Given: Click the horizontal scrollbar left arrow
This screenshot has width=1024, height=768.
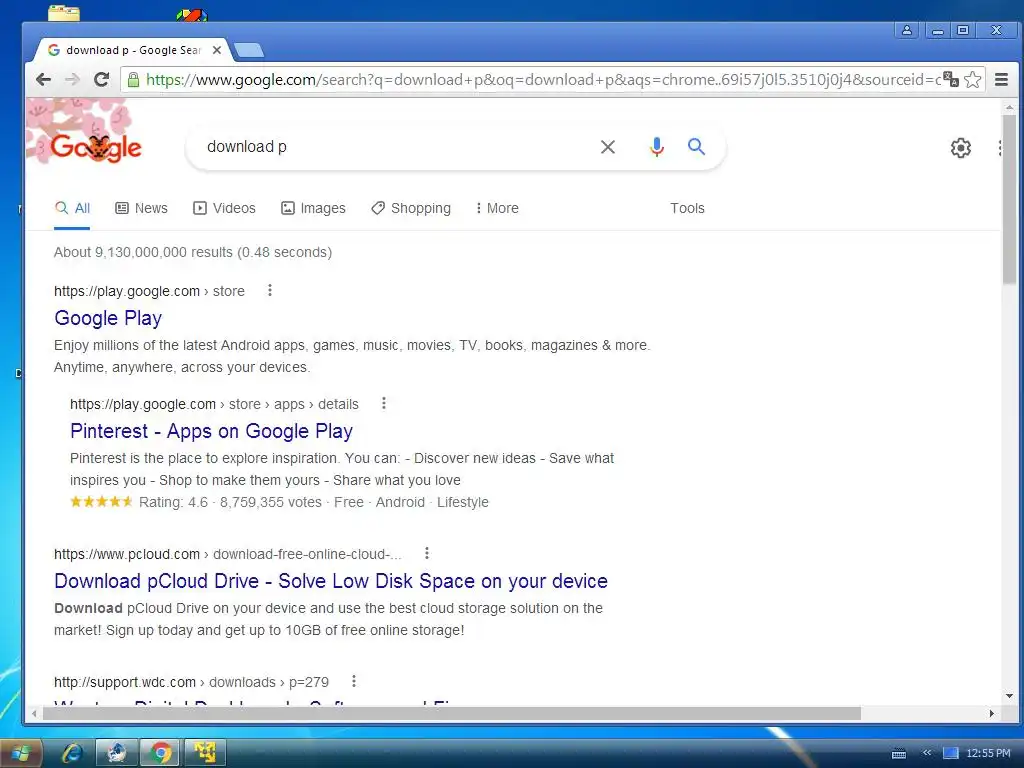Looking at the screenshot, I should (x=34, y=714).
